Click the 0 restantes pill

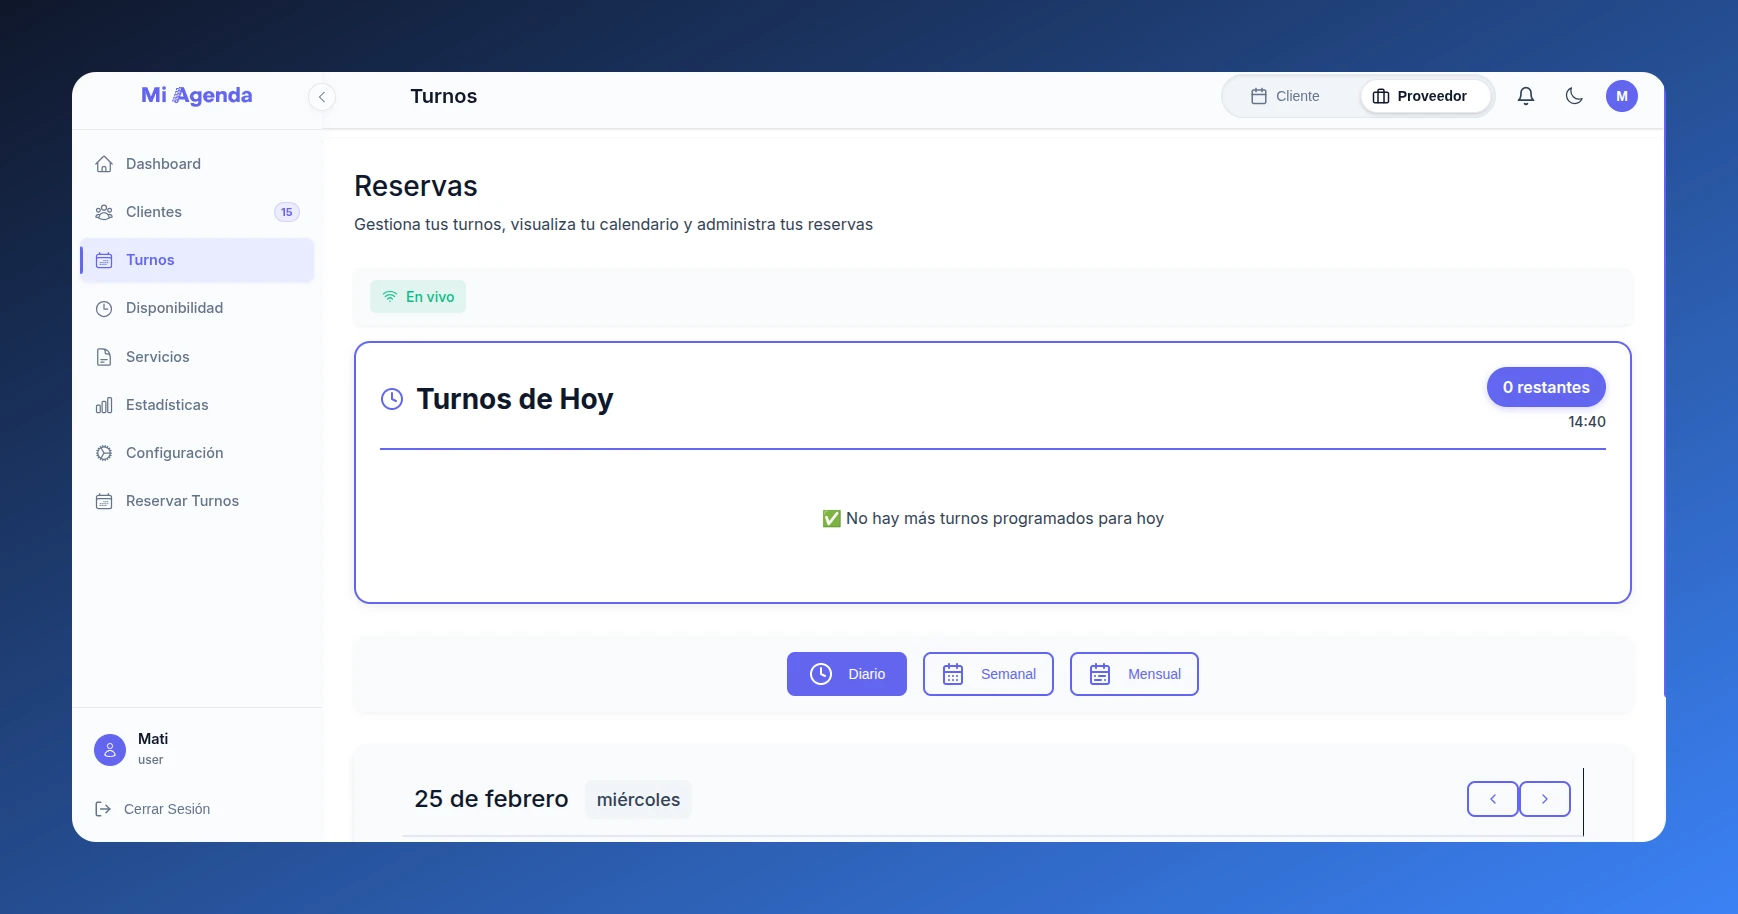1546,387
